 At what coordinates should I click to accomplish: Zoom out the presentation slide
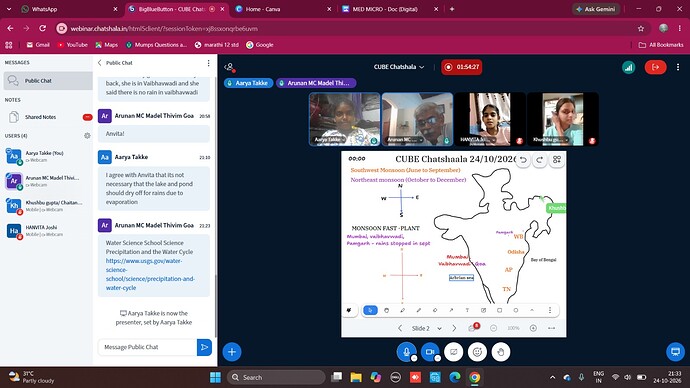(x=494, y=328)
